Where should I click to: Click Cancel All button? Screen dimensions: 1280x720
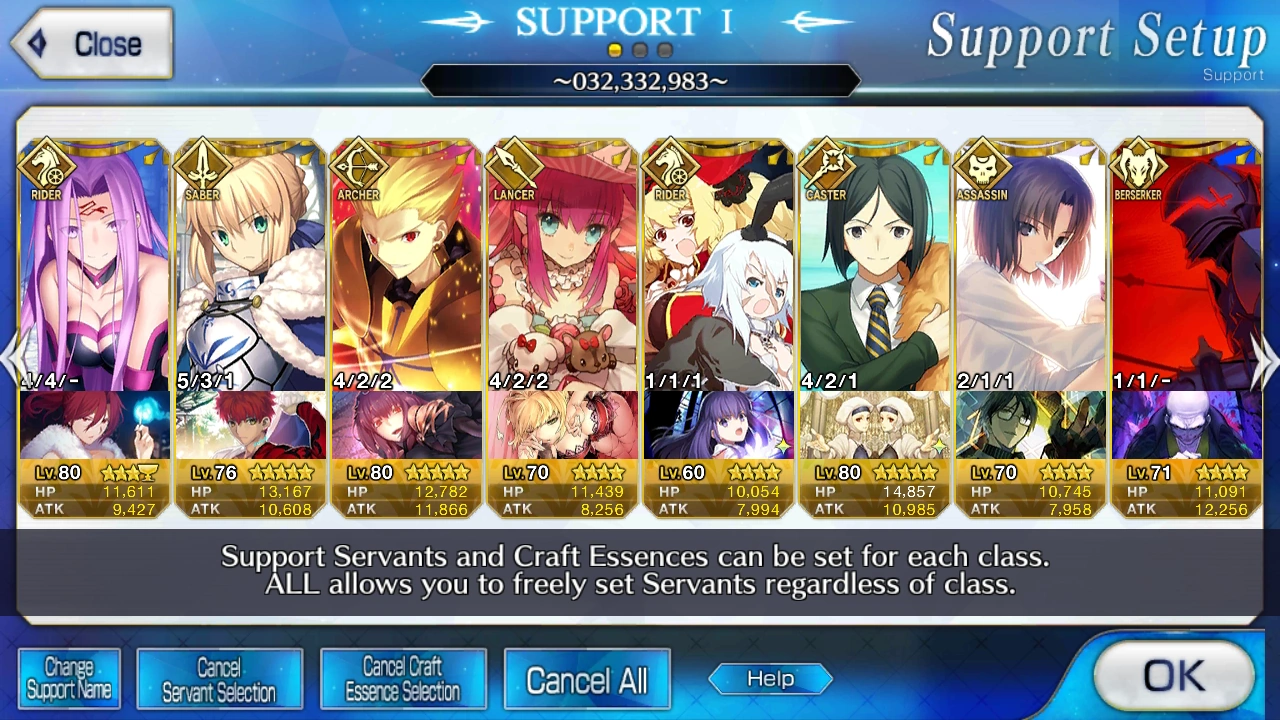[x=587, y=680]
